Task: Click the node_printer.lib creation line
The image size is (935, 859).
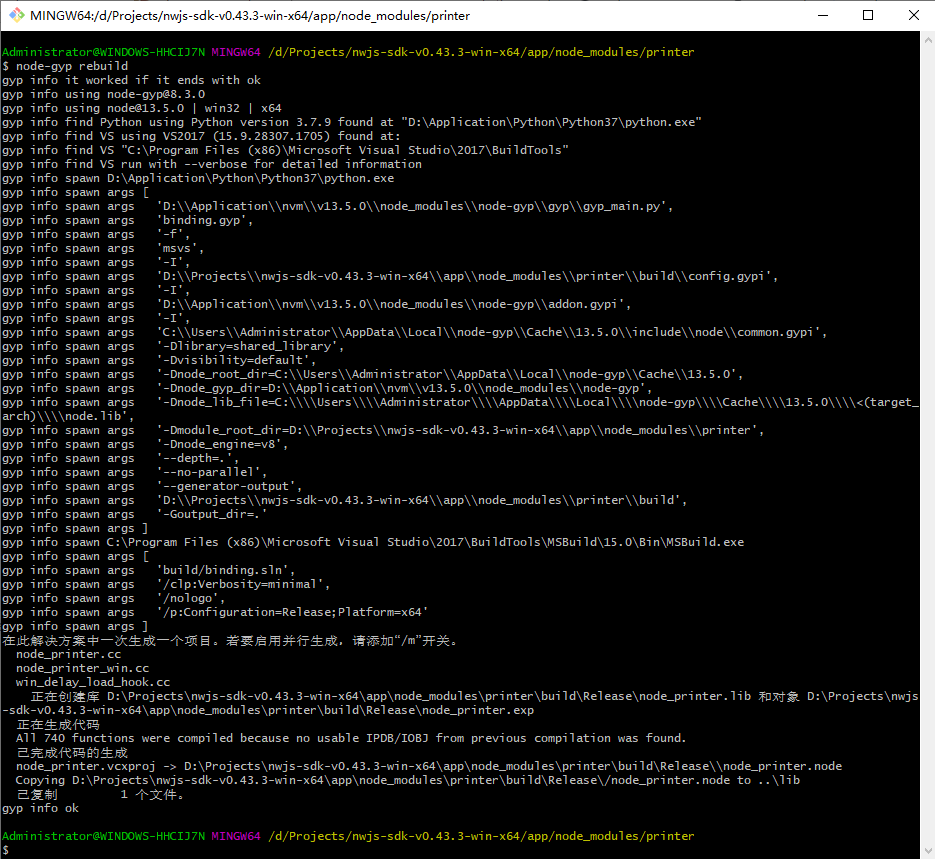Action: click(x=460, y=703)
